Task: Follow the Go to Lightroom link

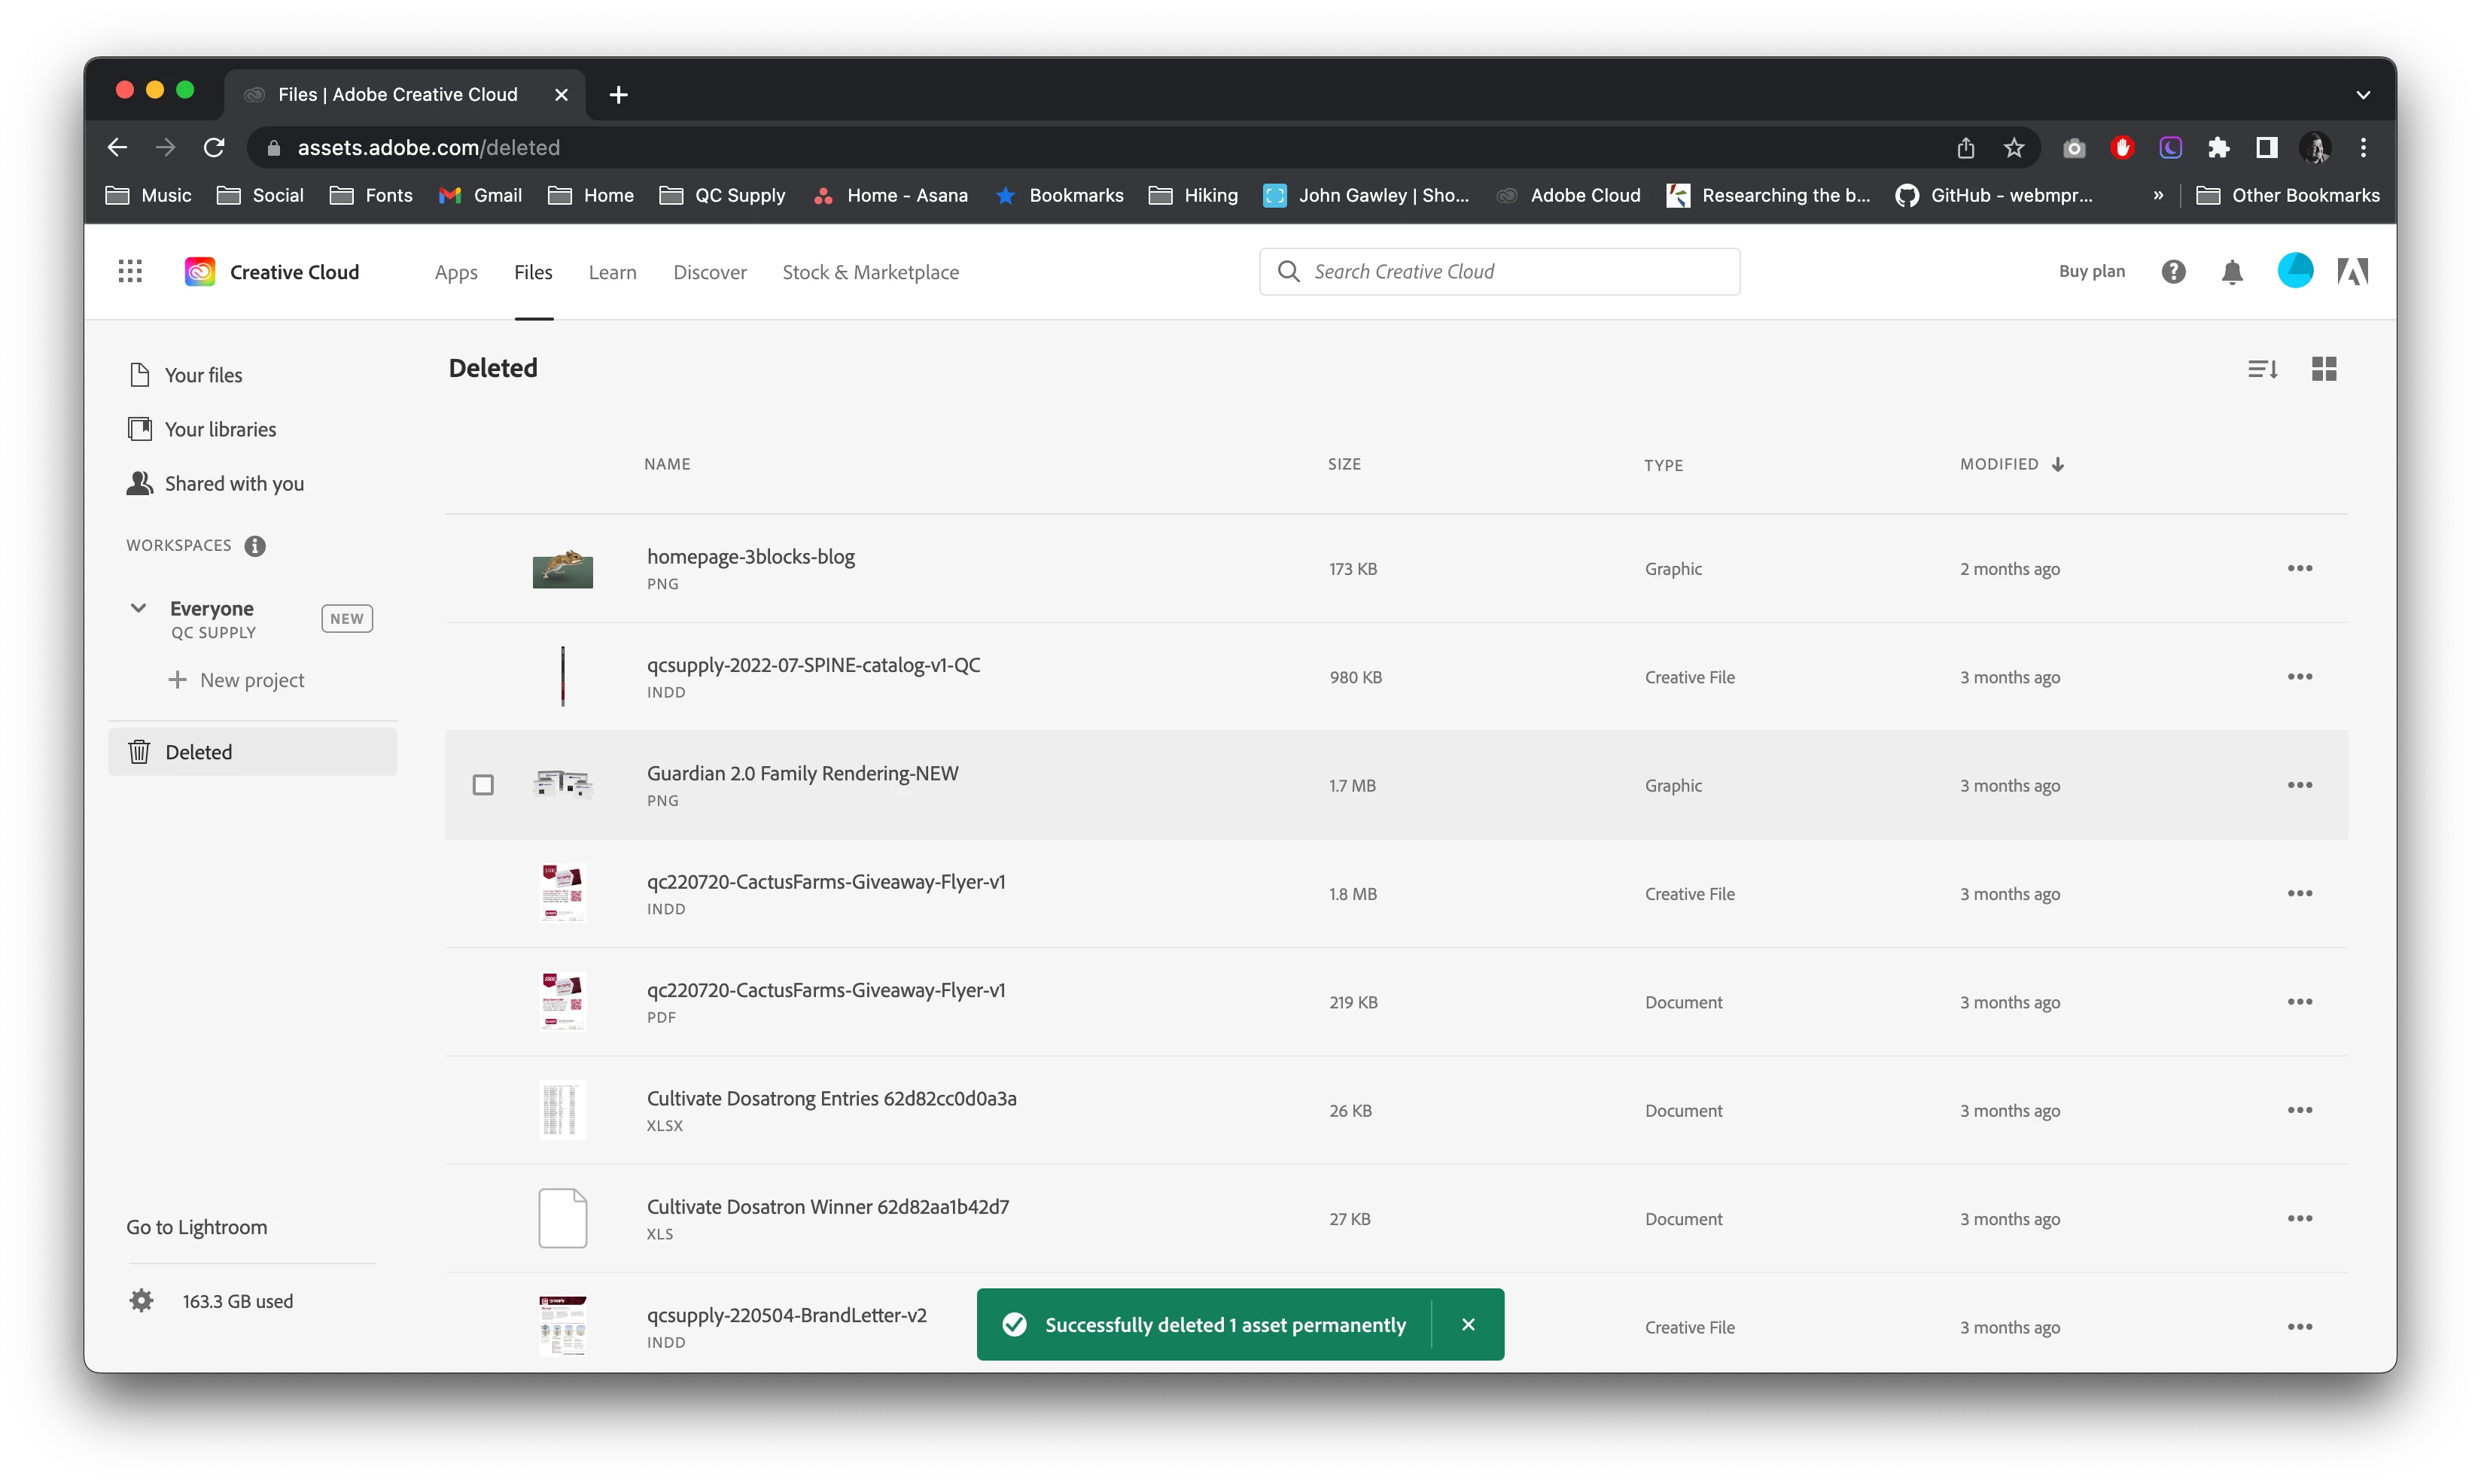Action: [197, 1227]
